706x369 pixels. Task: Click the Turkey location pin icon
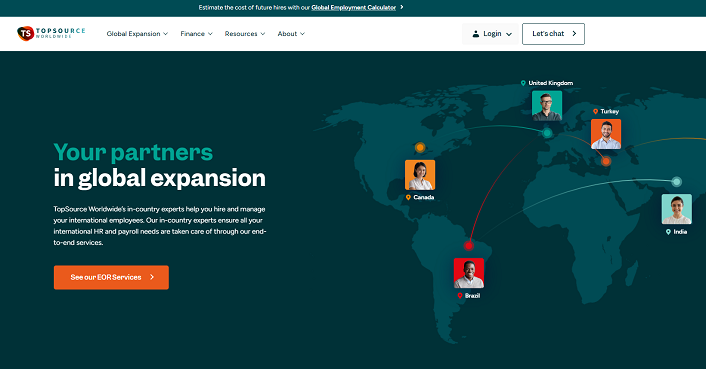[x=595, y=112]
